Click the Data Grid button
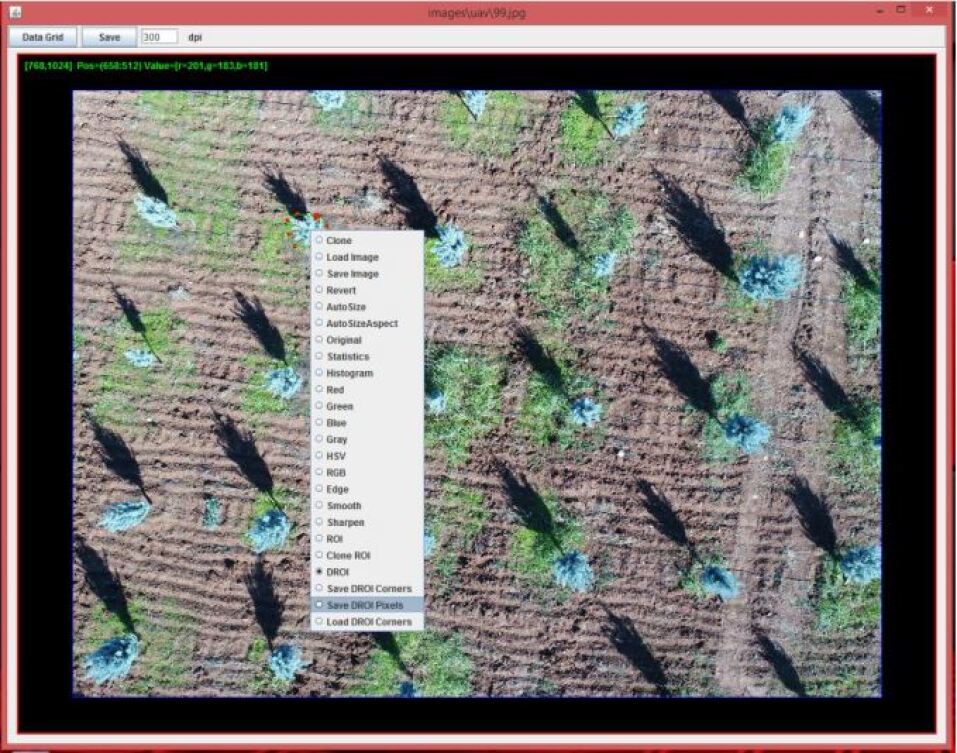957x753 pixels. pos(43,37)
